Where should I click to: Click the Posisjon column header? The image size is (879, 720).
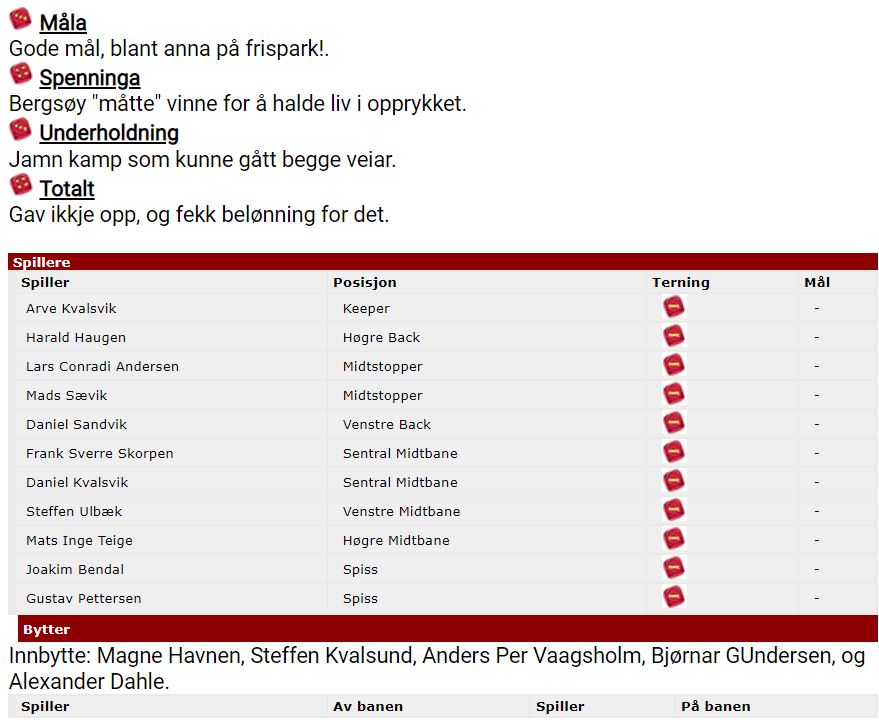tap(364, 283)
